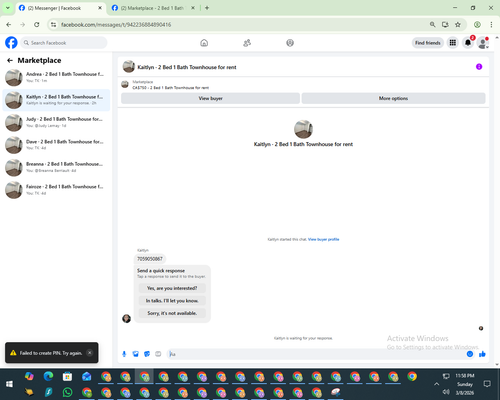Close the Messenger | Facebook tab
The height and width of the screenshot is (400, 500).
100,8
